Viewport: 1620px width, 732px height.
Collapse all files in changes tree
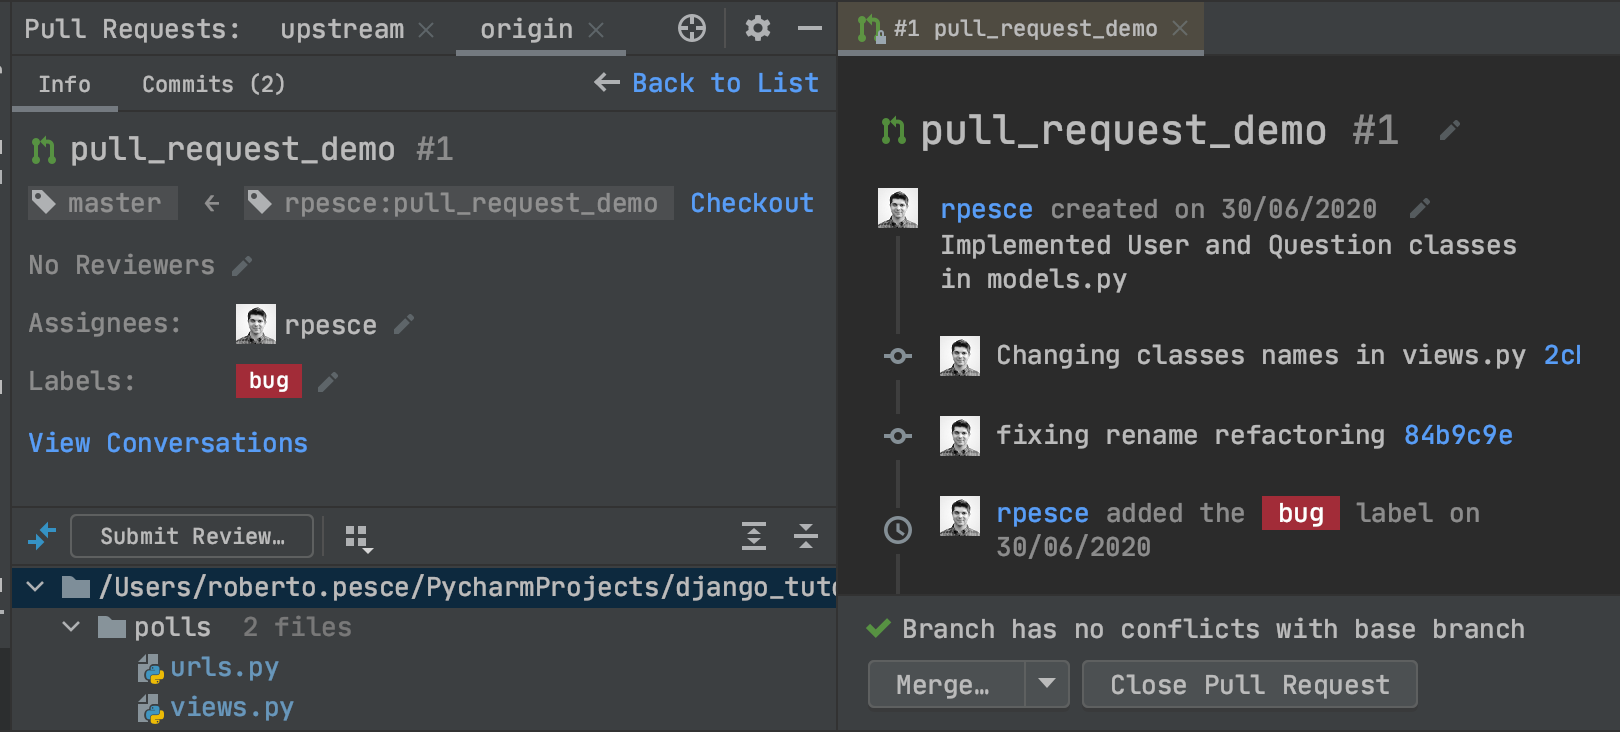(x=806, y=537)
